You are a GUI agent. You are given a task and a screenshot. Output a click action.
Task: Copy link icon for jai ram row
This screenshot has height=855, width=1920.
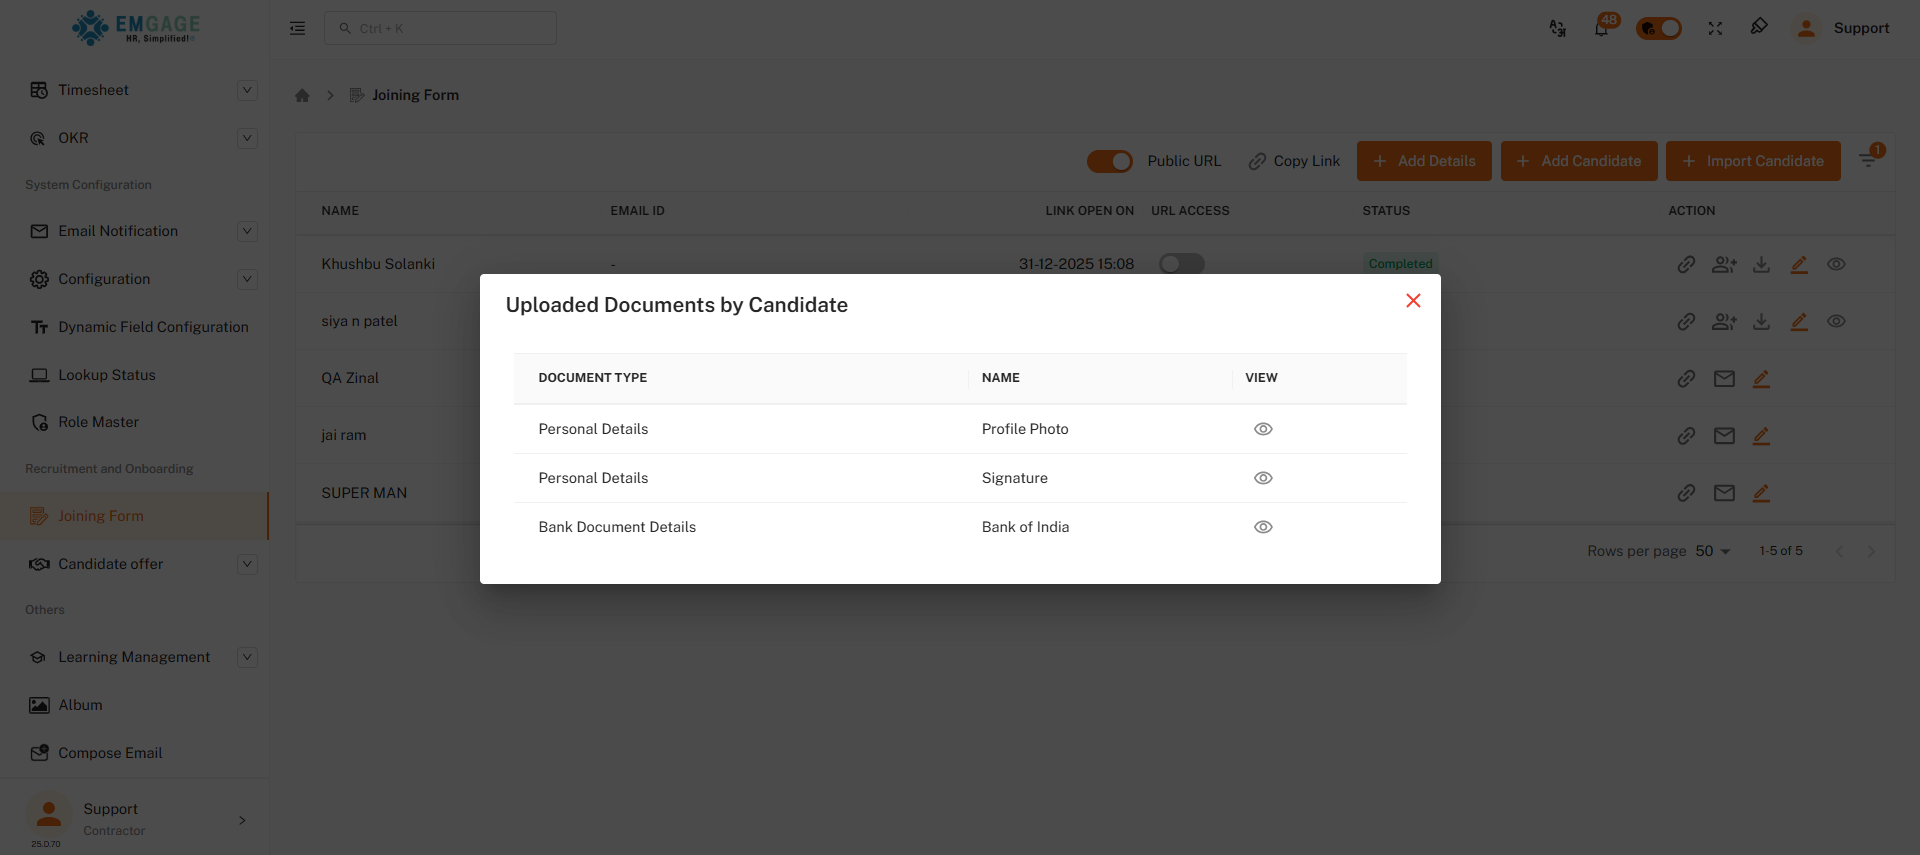[1686, 435]
